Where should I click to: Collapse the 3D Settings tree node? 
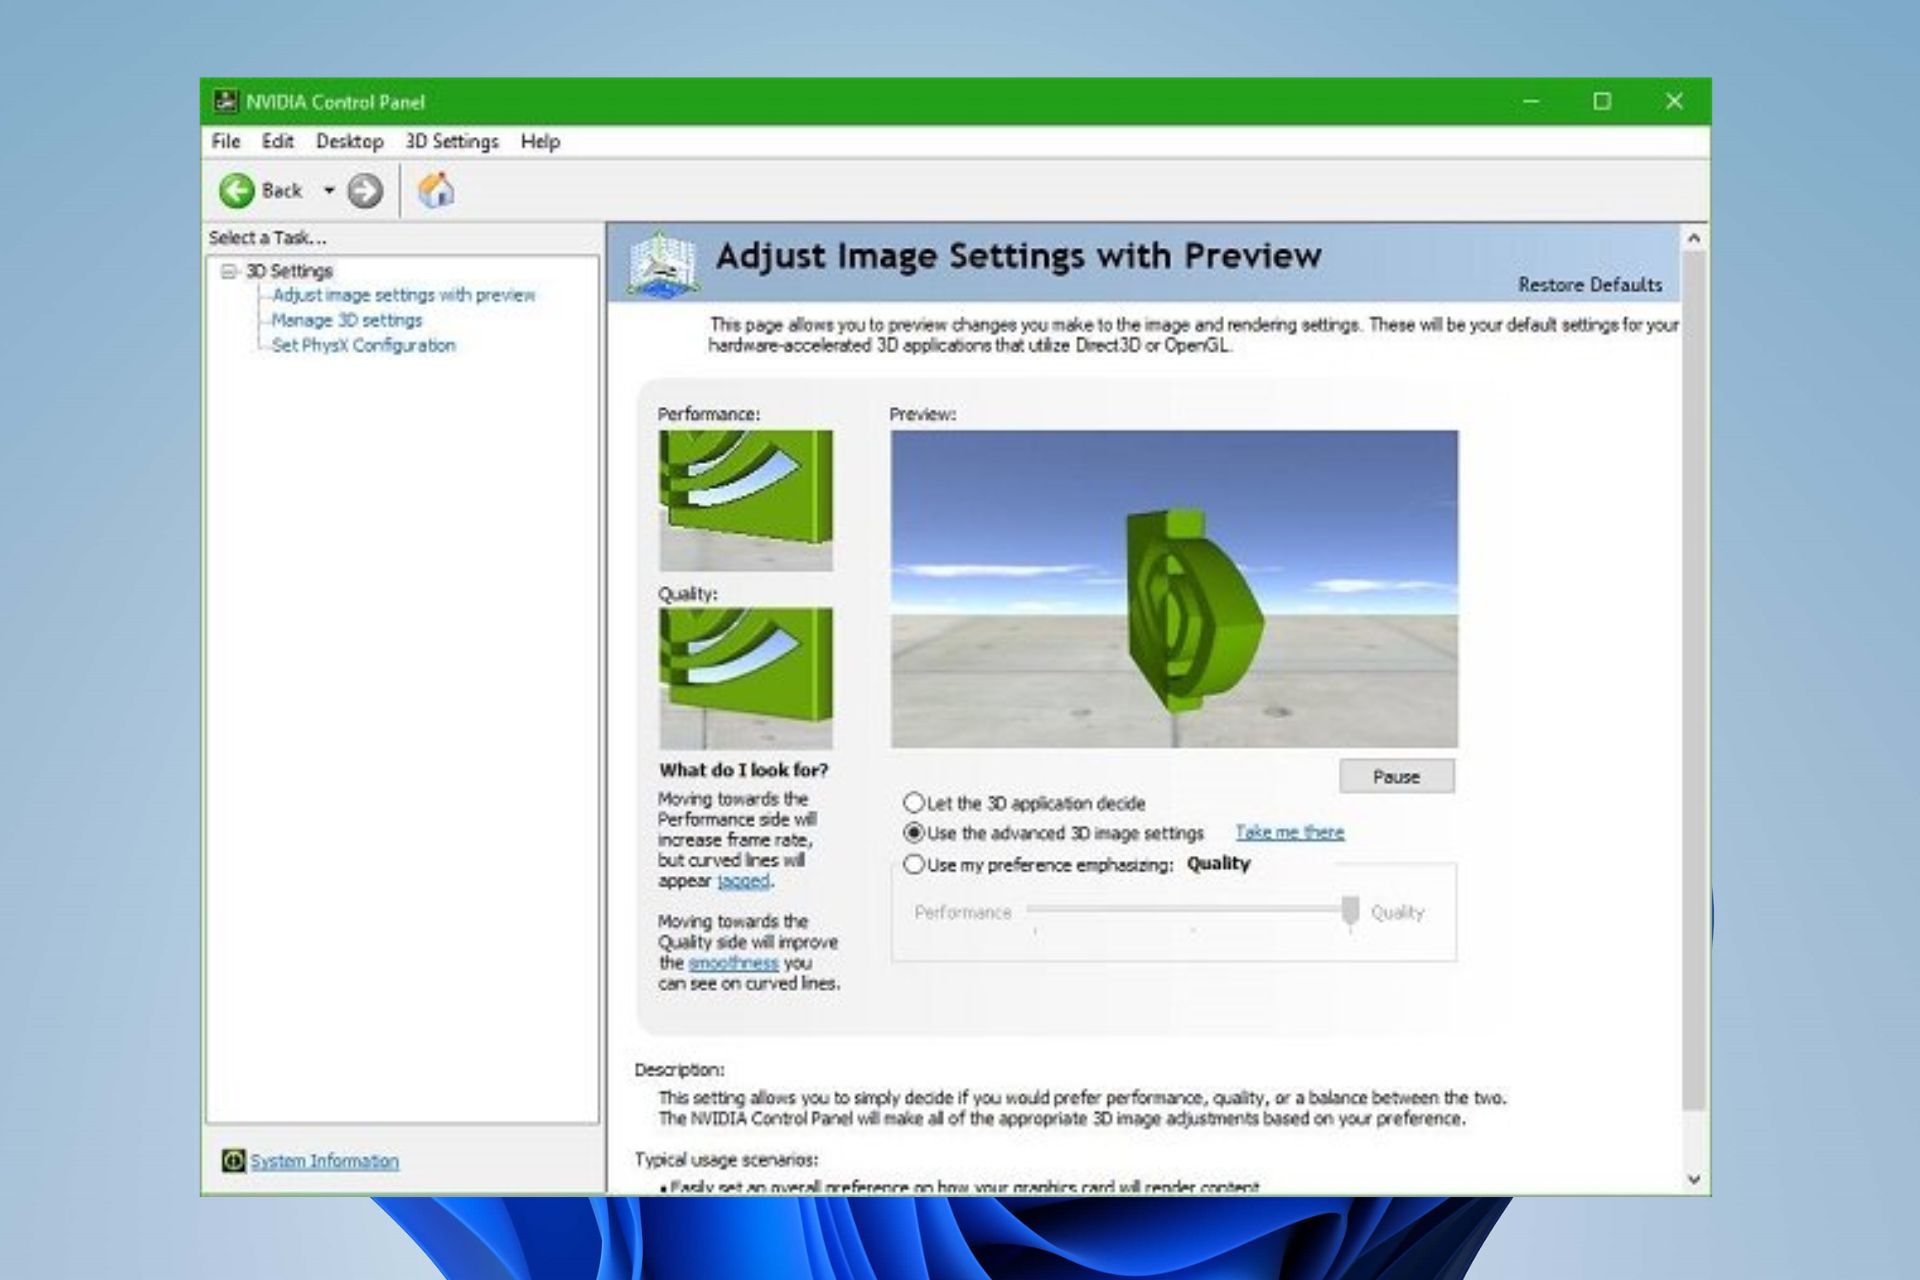coord(229,271)
